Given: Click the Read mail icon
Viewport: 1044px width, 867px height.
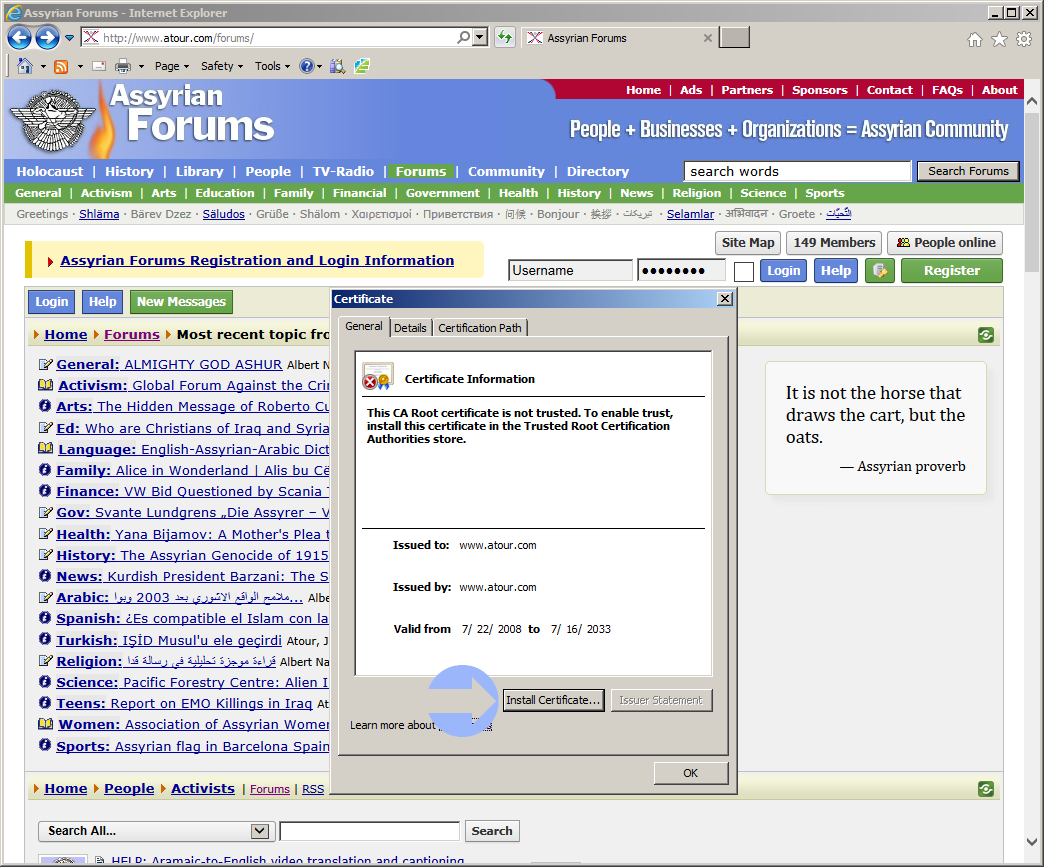Looking at the screenshot, I should click(99, 66).
